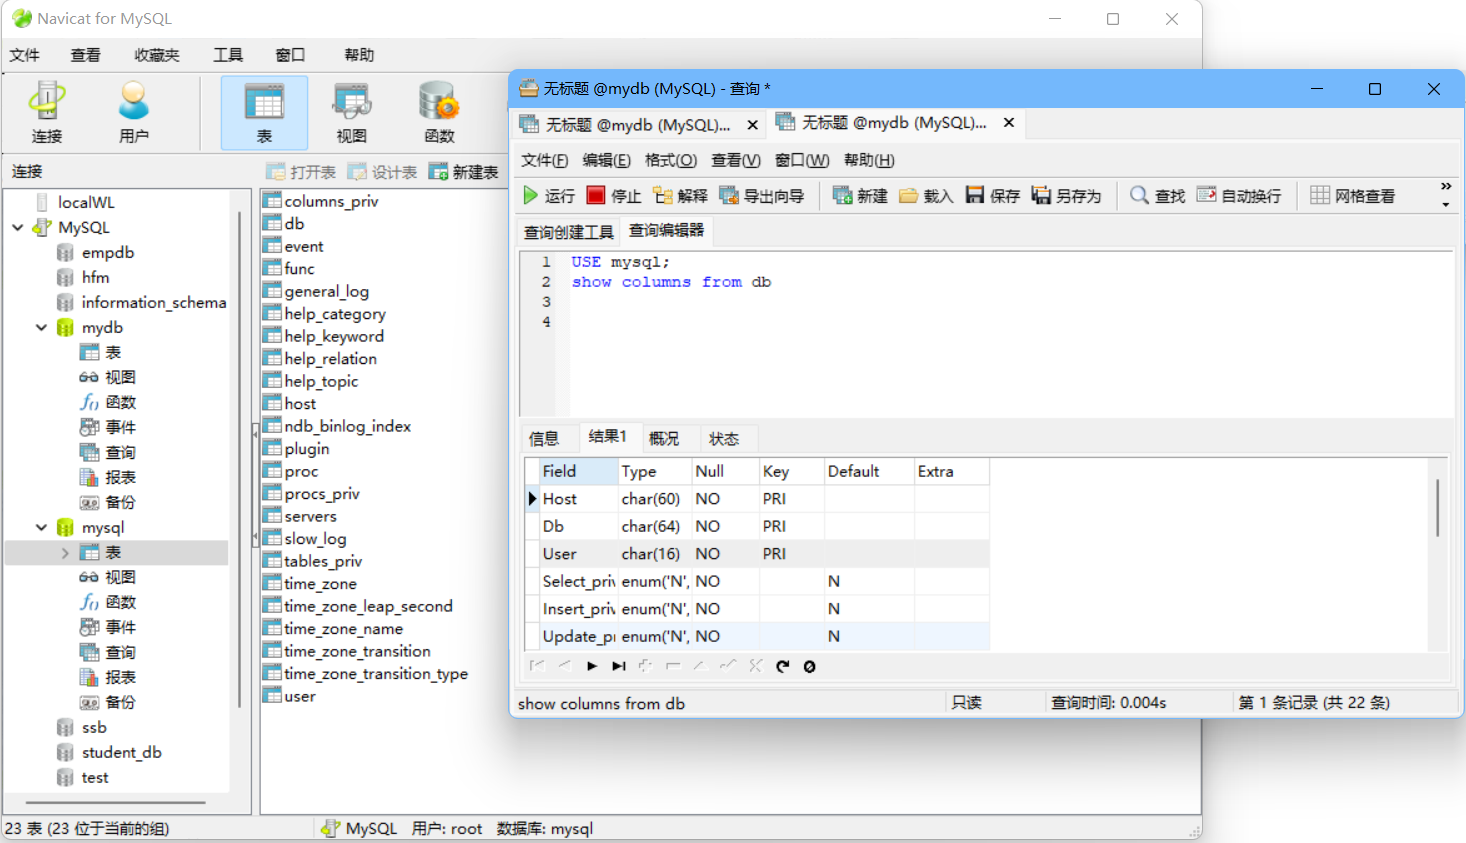1466x843 pixels.
Task: Close the second 无标题 @mydb query tab
Action: tap(1009, 122)
